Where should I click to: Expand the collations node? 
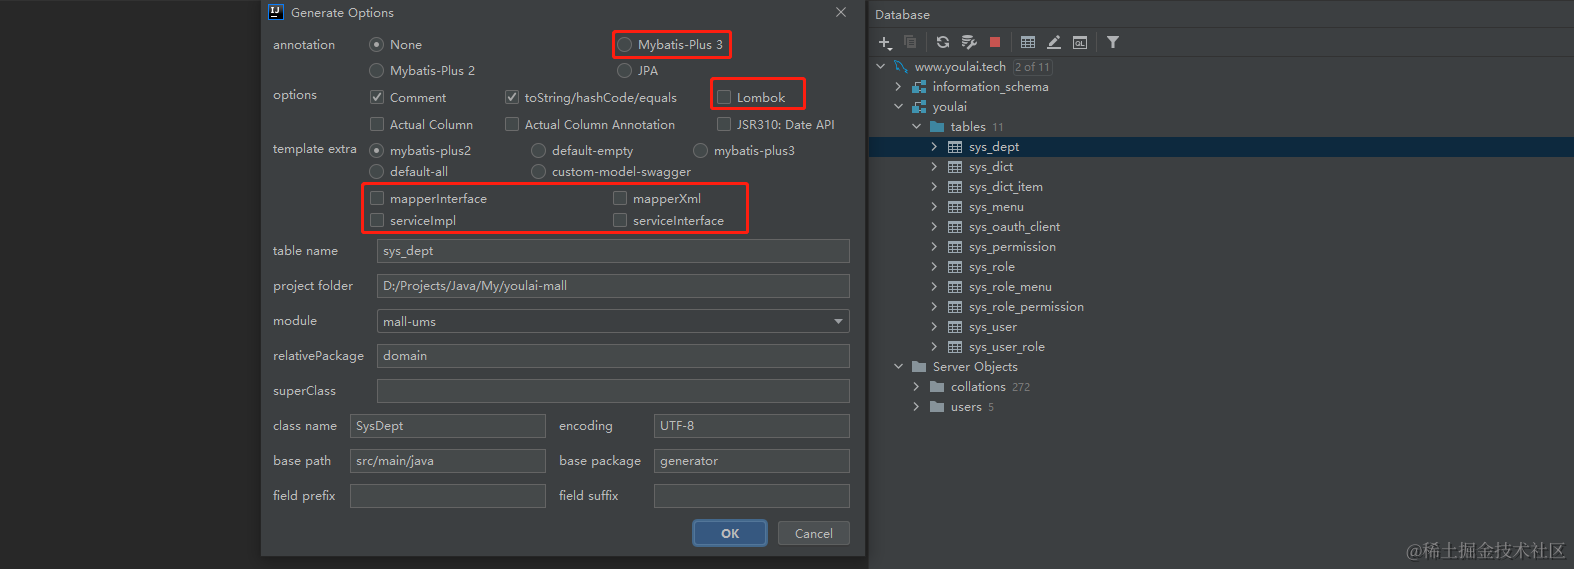coord(917,387)
